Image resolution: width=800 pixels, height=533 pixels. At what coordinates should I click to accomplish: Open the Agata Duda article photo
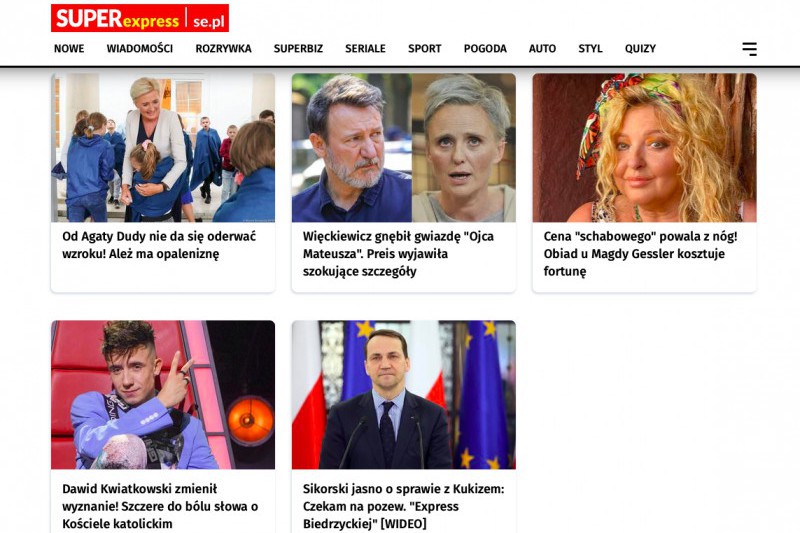163,147
